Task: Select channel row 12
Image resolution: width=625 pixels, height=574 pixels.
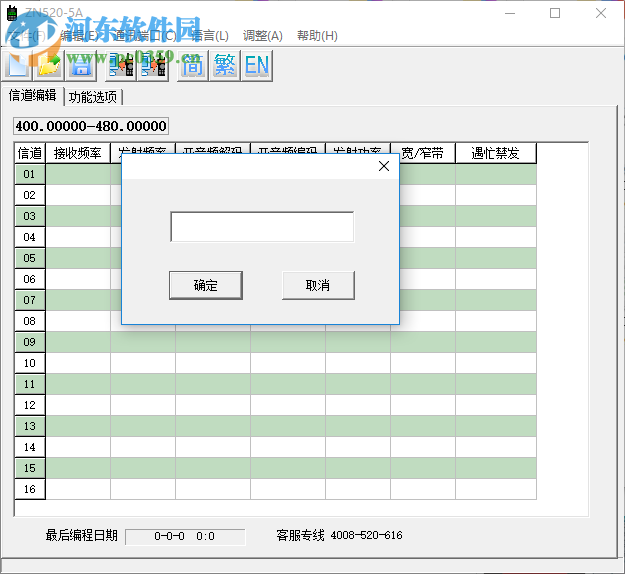Action: pos(29,405)
